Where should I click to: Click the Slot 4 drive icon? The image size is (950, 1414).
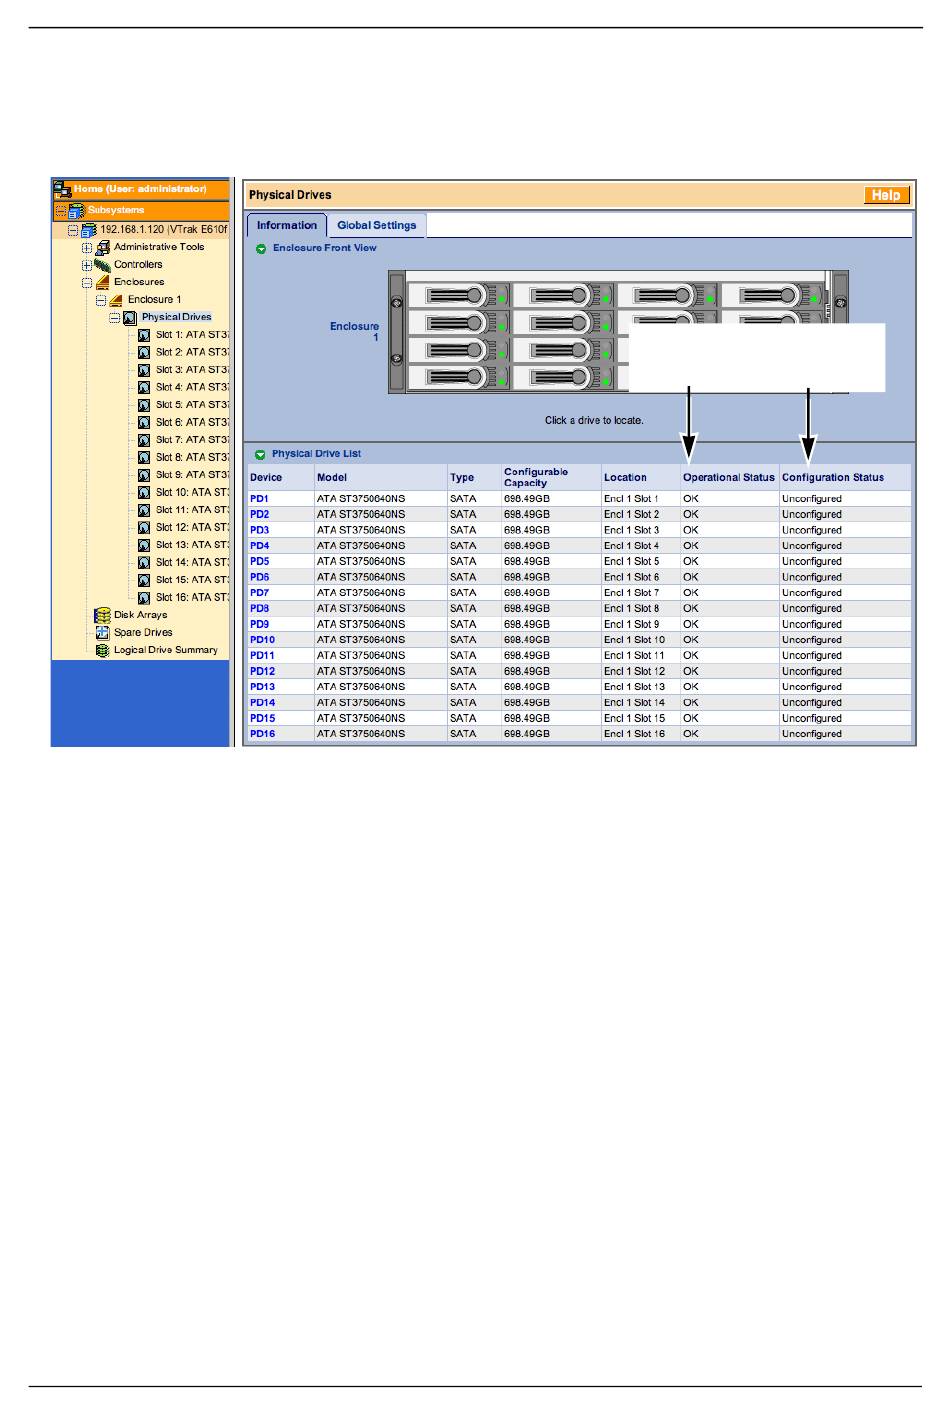tap(144, 388)
